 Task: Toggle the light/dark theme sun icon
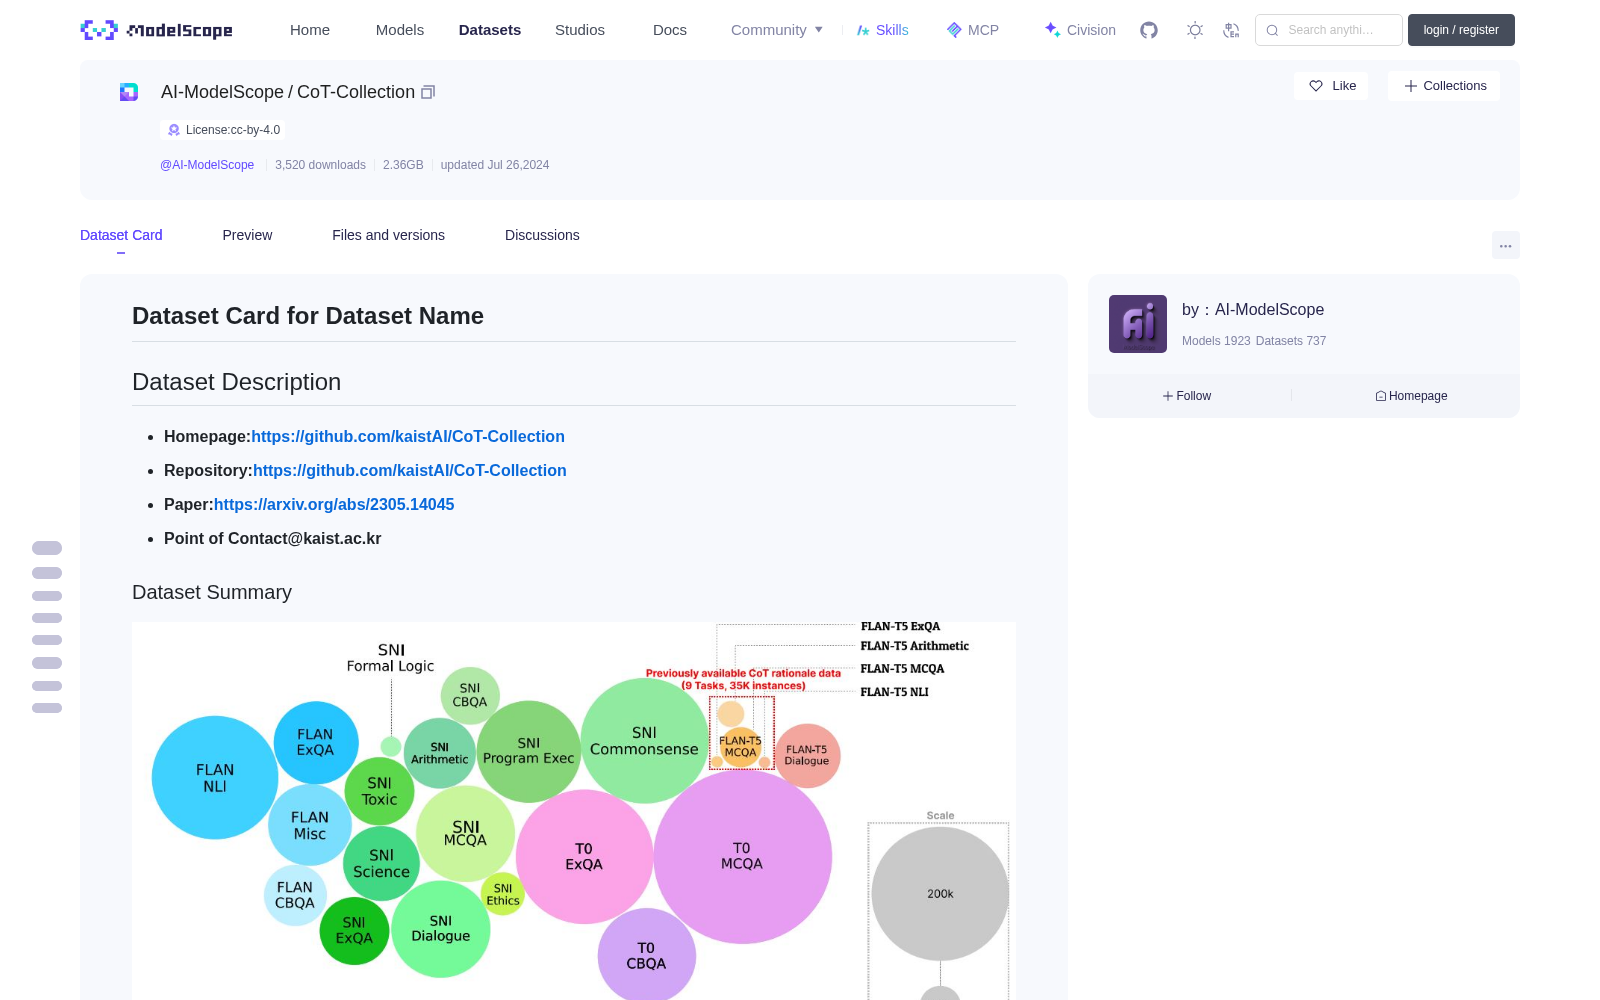[1195, 30]
